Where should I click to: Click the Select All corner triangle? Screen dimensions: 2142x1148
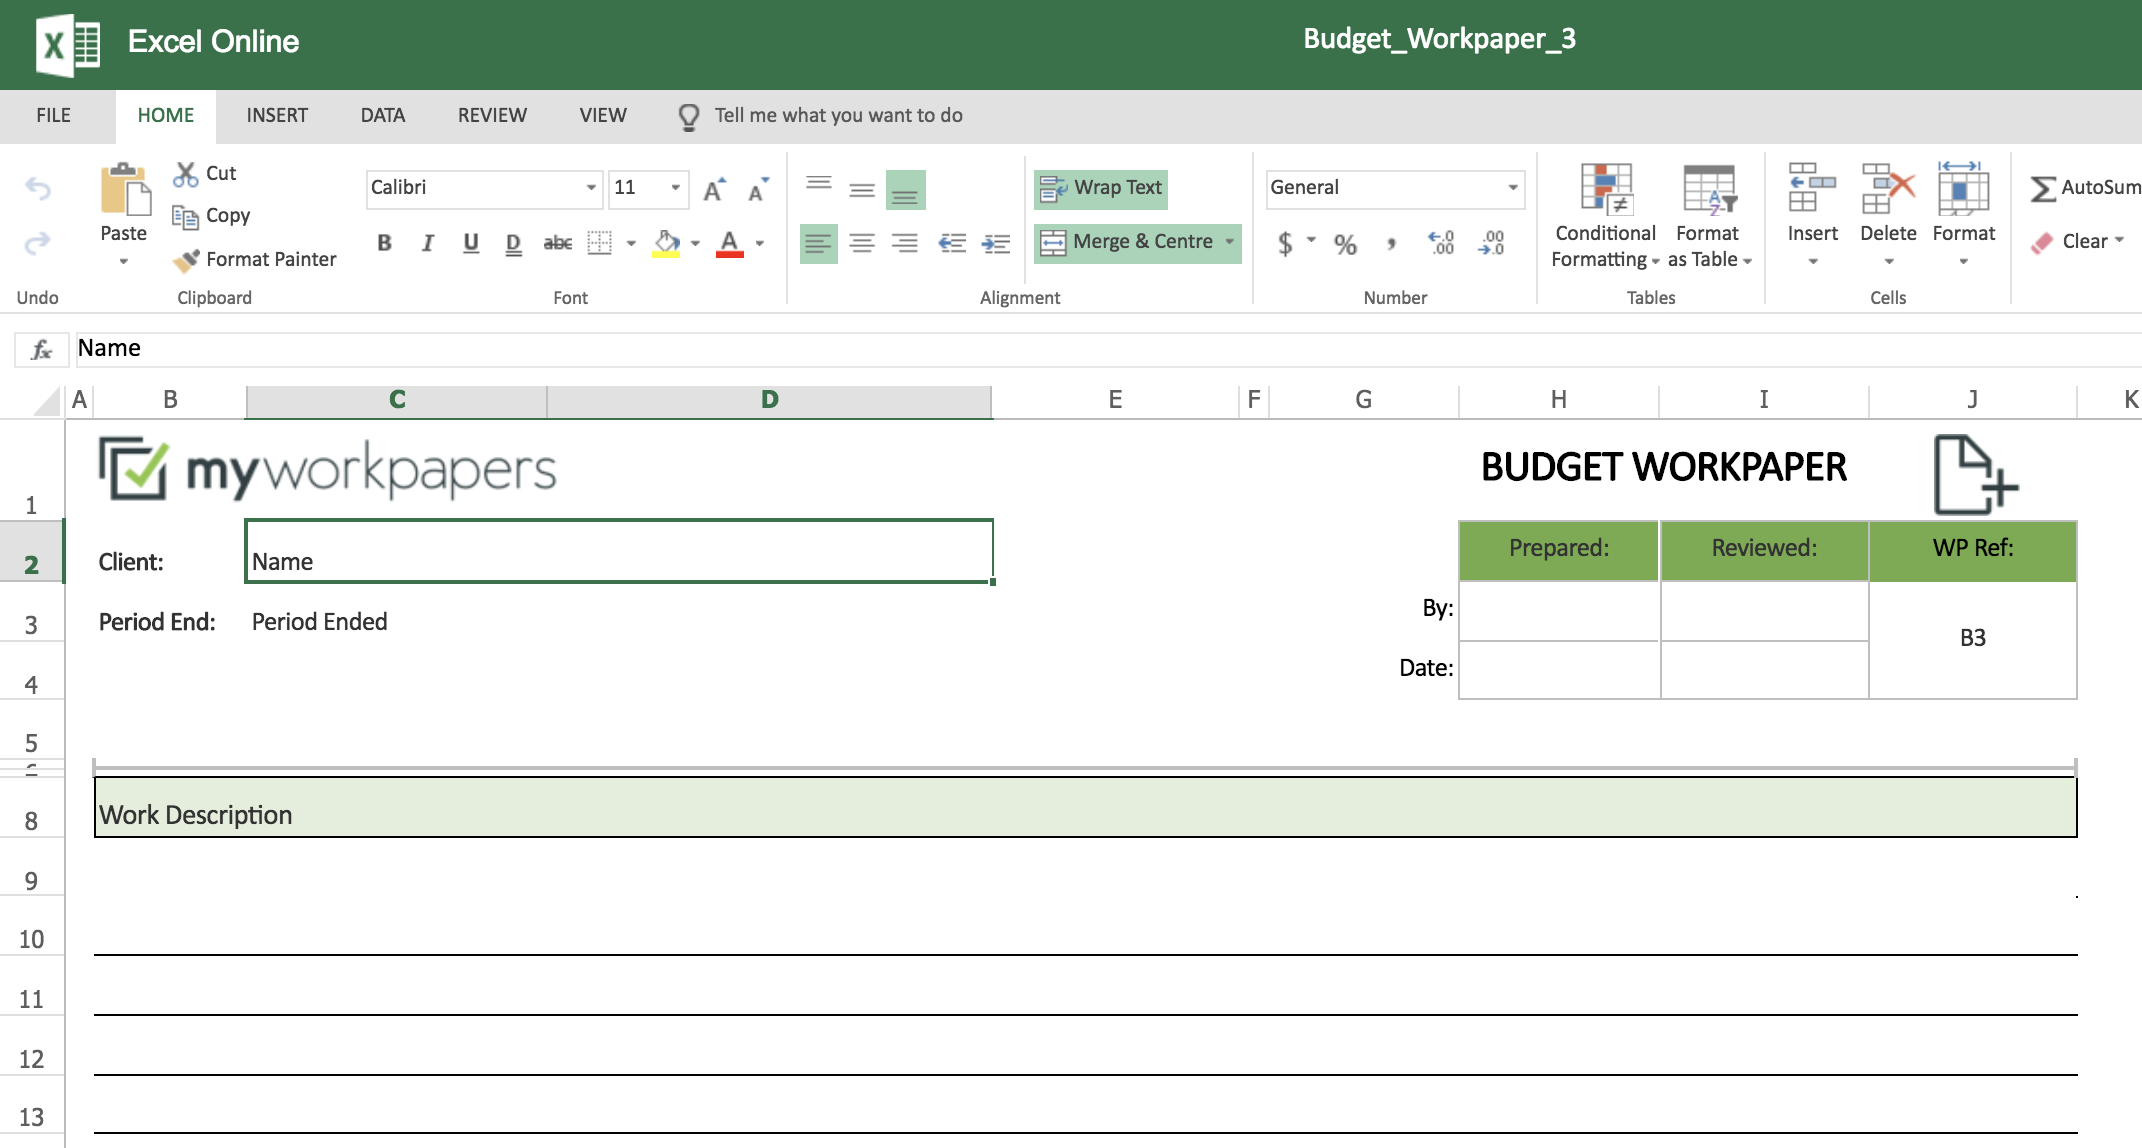click(x=46, y=402)
